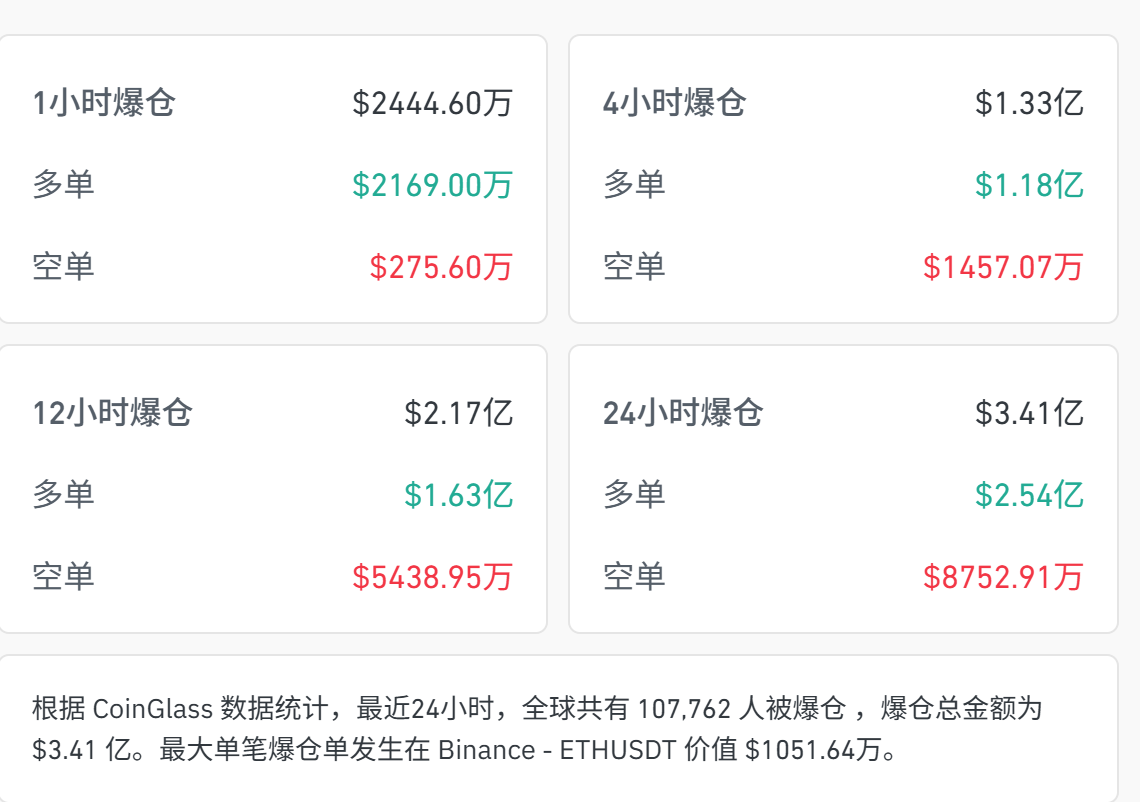The height and width of the screenshot is (802, 1140).
Task: Click the 4-hour total $1.33亿
Action: click(1029, 103)
